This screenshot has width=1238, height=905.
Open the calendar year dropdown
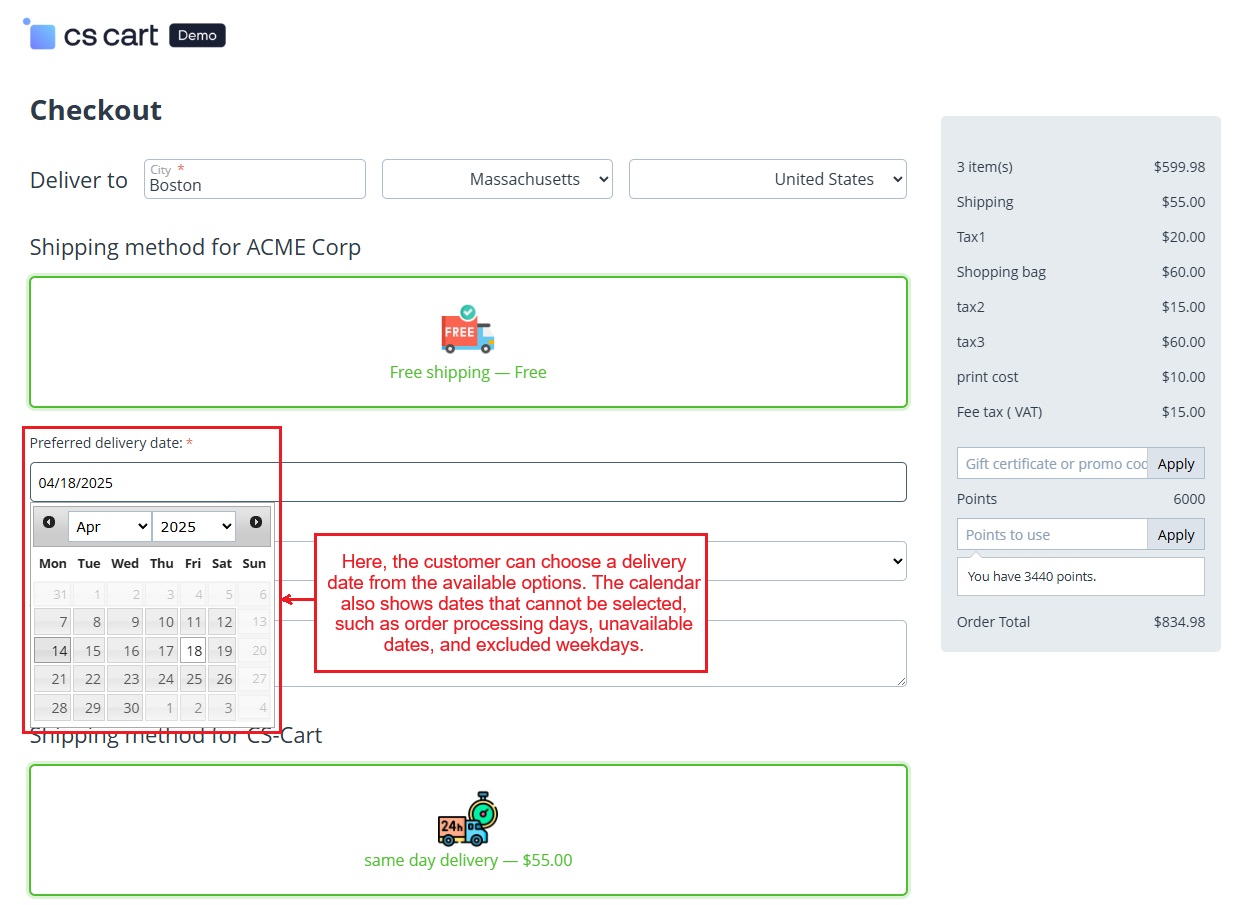point(194,526)
